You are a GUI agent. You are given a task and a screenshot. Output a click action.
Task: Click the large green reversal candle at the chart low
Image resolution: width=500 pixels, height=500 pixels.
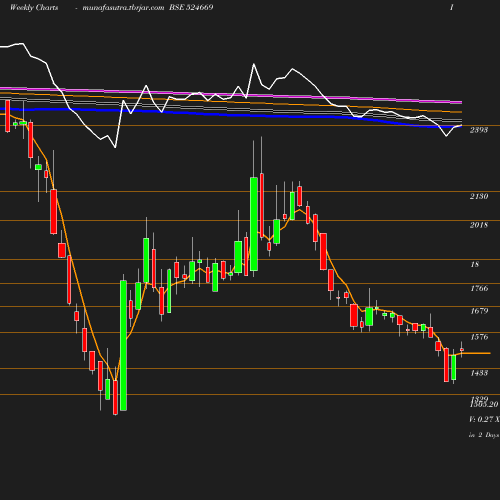coord(123,345)
